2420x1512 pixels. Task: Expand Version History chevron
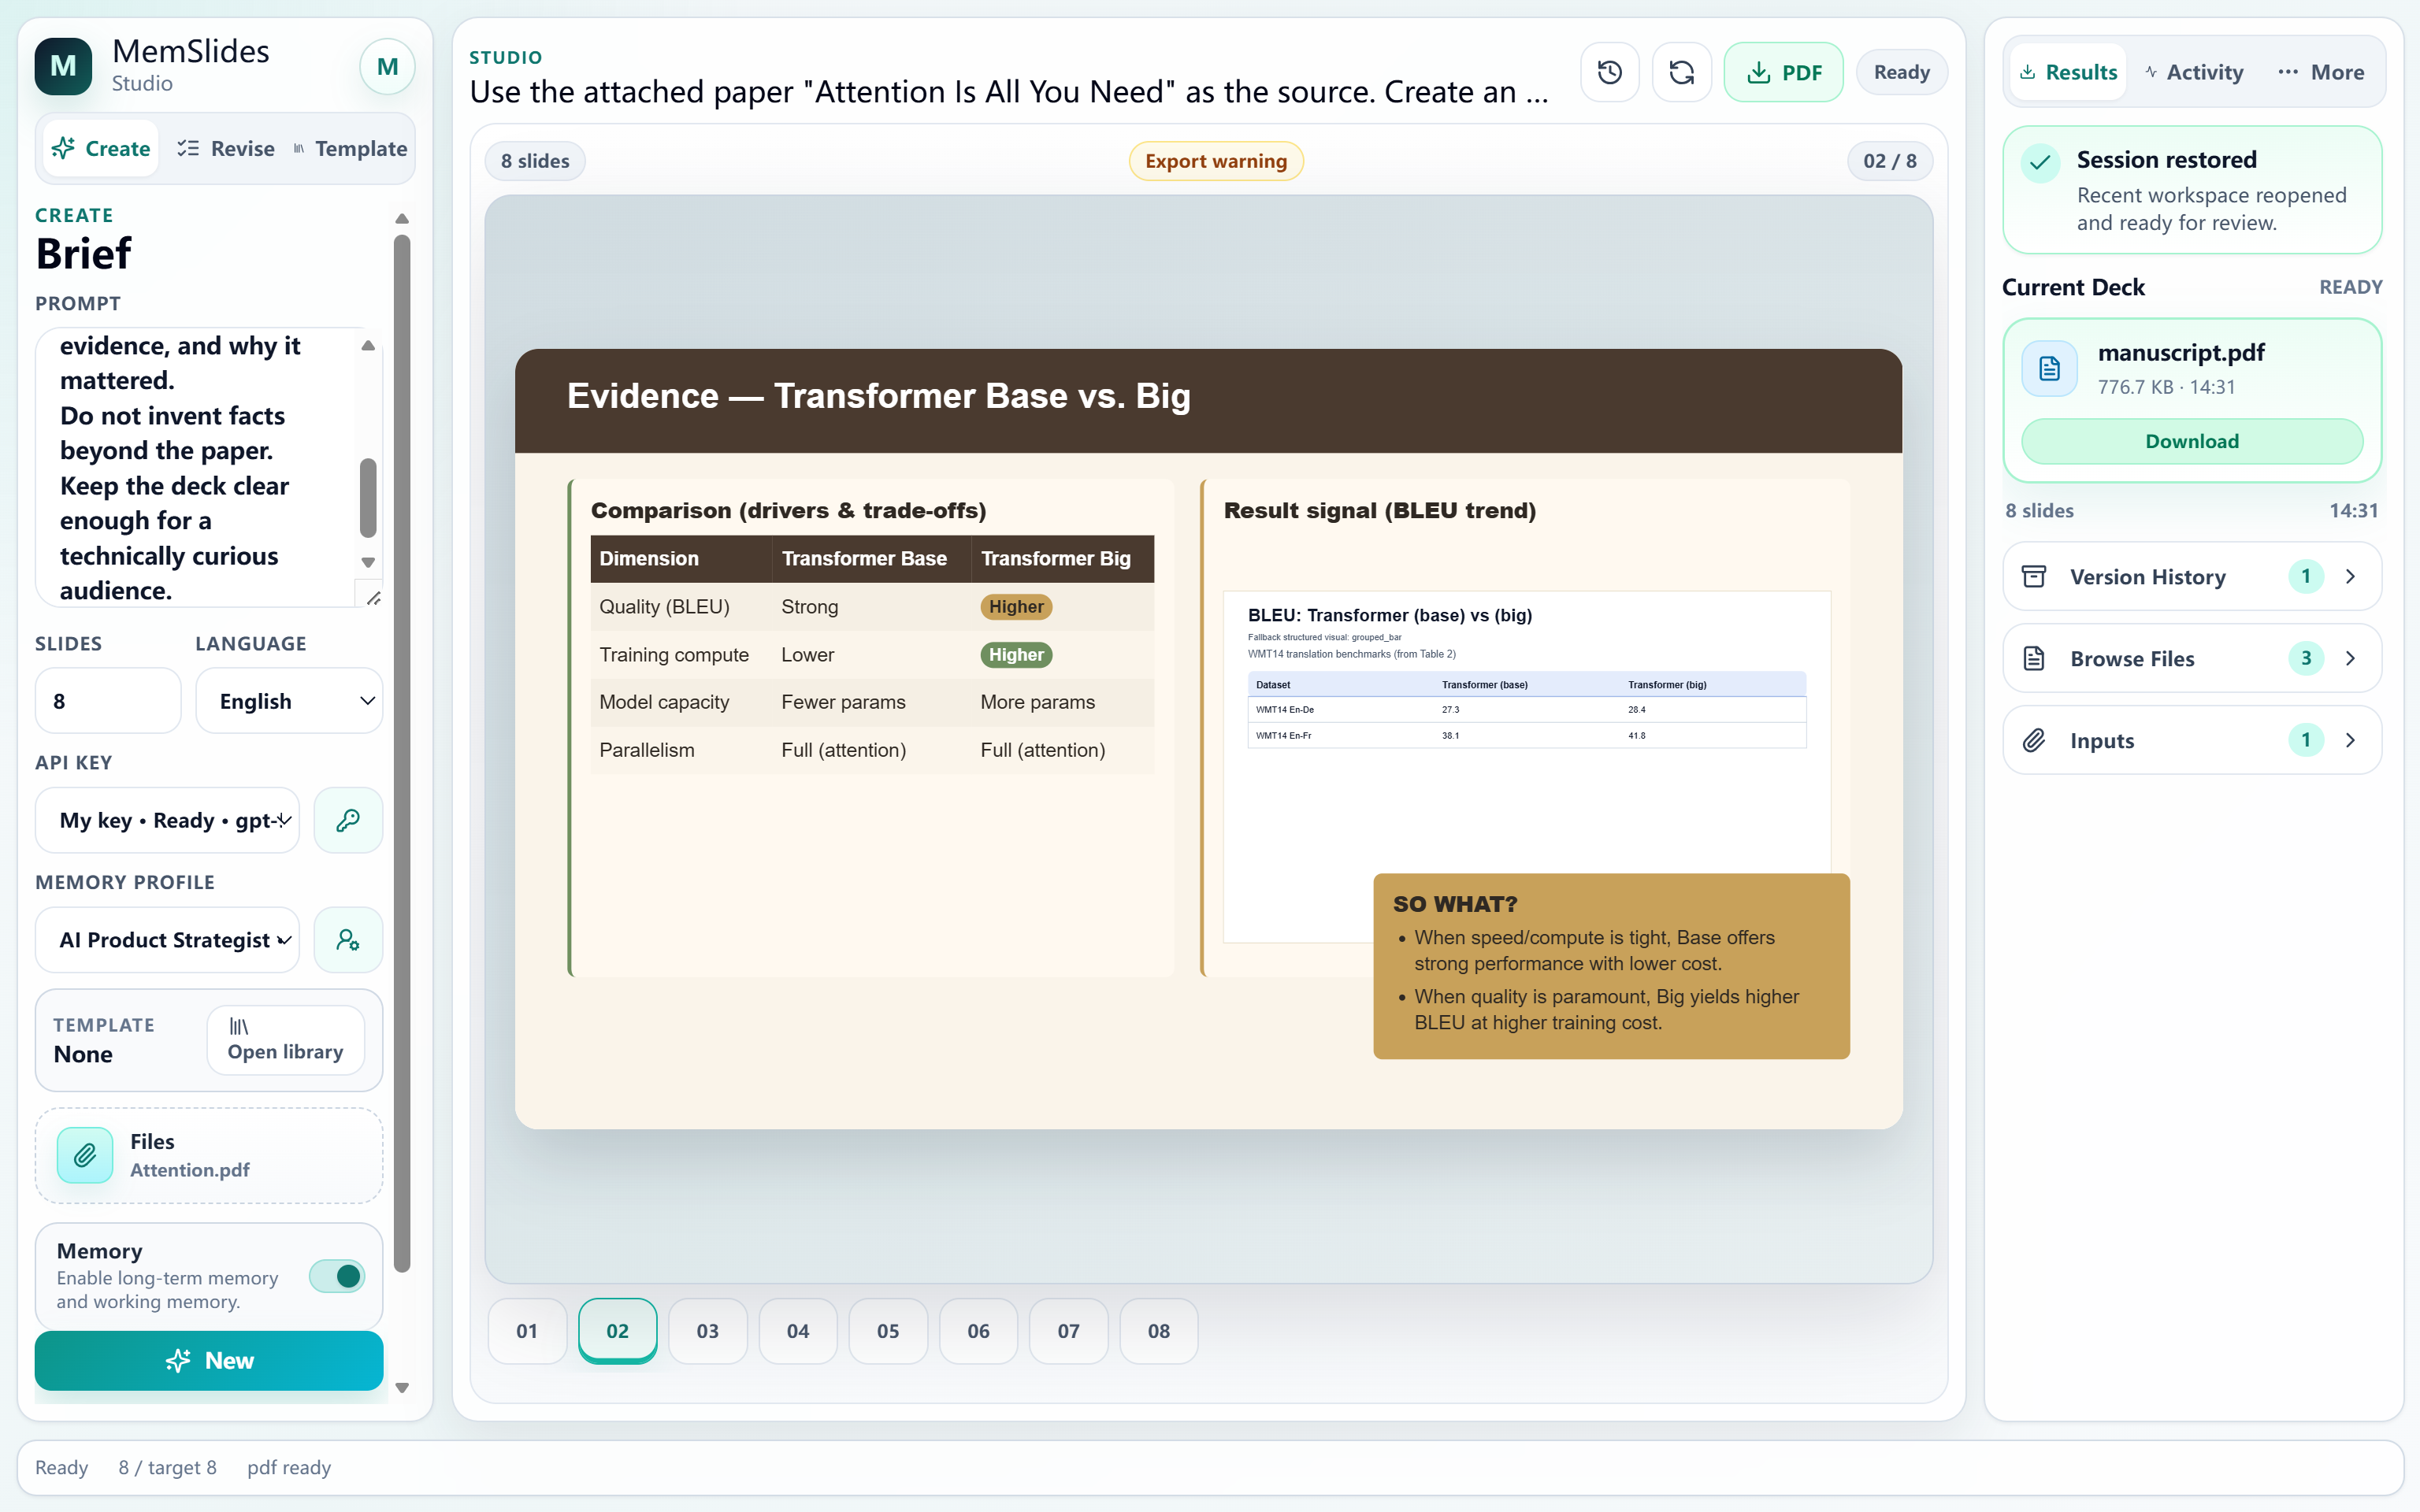coord(2351,576)
